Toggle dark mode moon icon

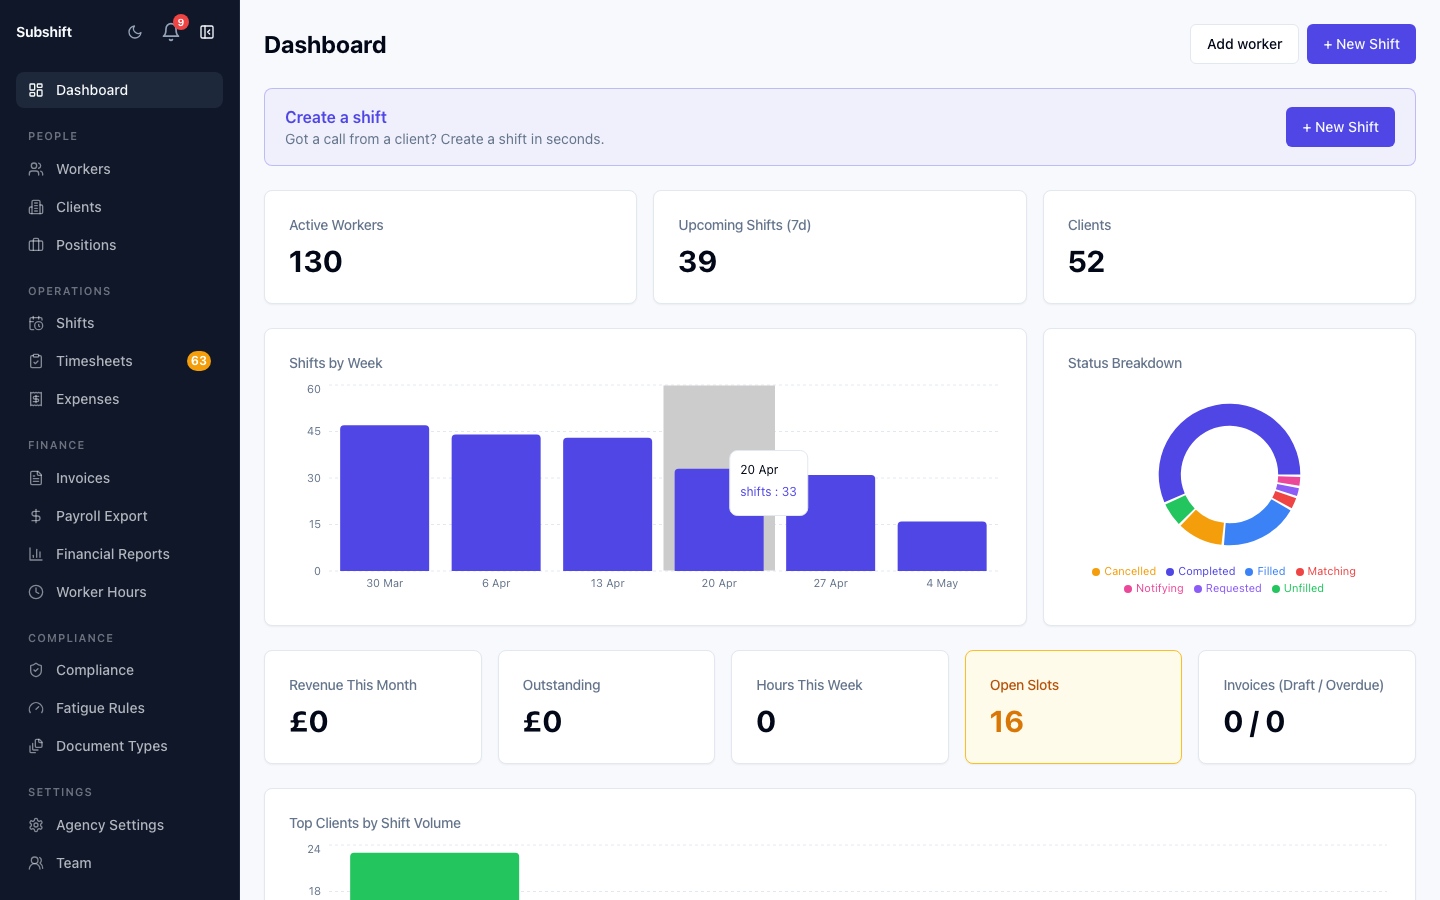tap(135, 32)
